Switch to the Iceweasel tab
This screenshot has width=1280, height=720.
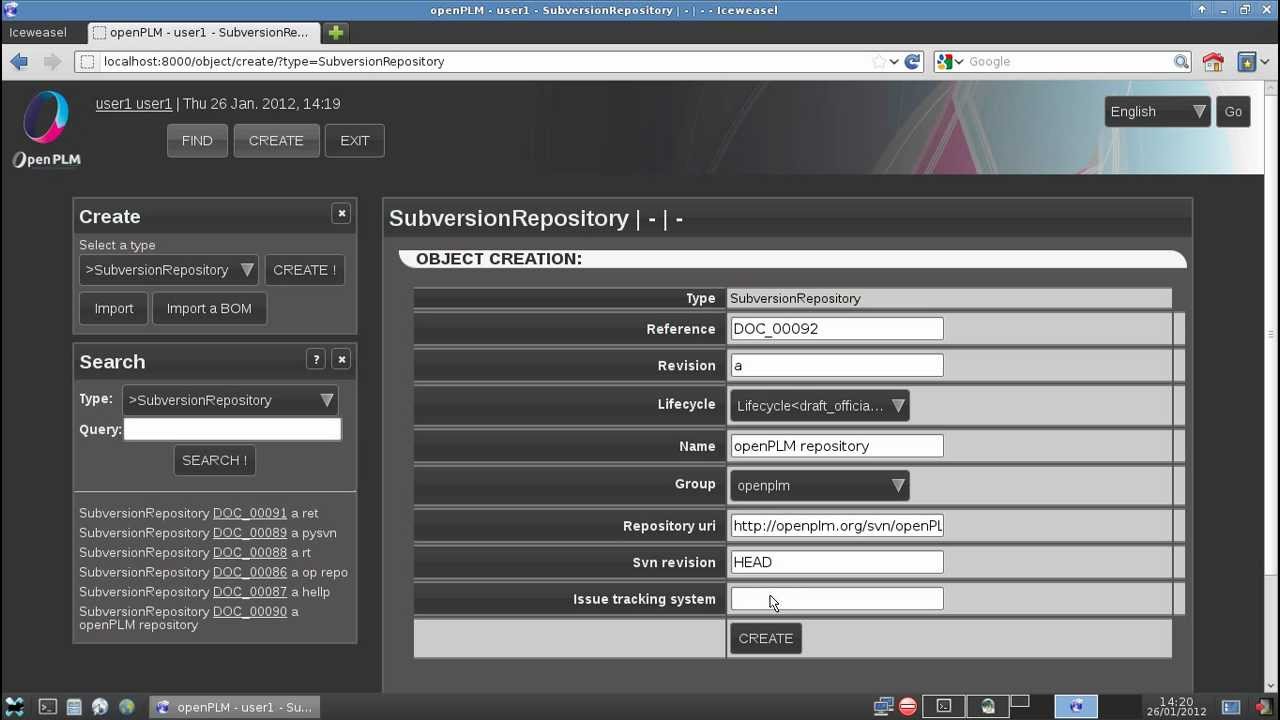(38, 32)
